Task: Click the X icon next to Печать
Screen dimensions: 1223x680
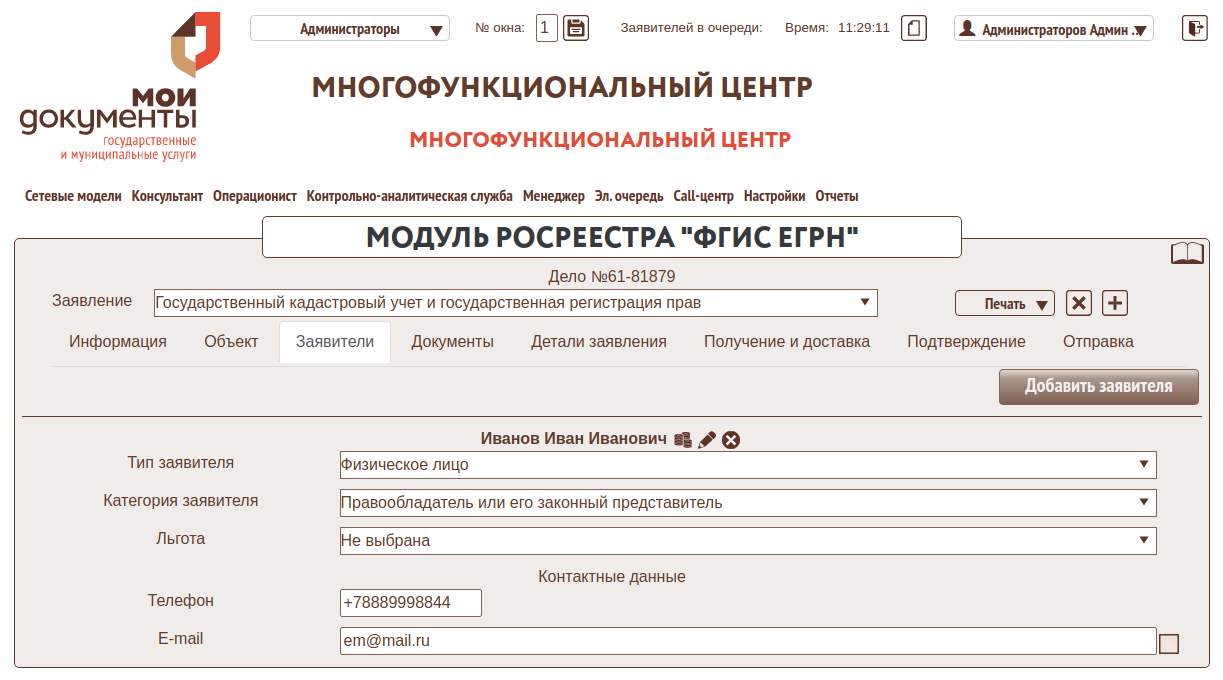Action: pyautogui.click(x=1078, y=303)
